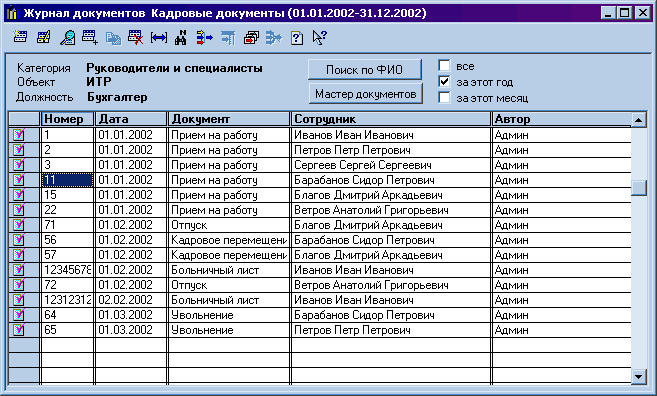The height and width of the screenshot is (396, 657).
Task: Click the row icon for document 15
Action: (x=19, y=195)
